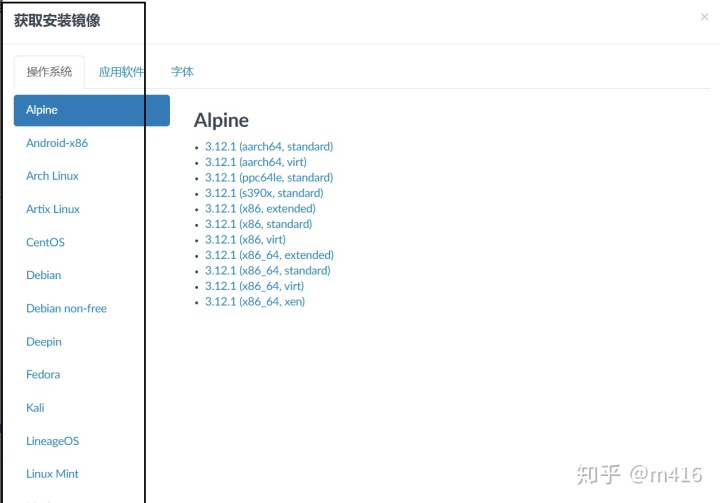Download 3.12.1 (aarch64, virt) image

256,162
